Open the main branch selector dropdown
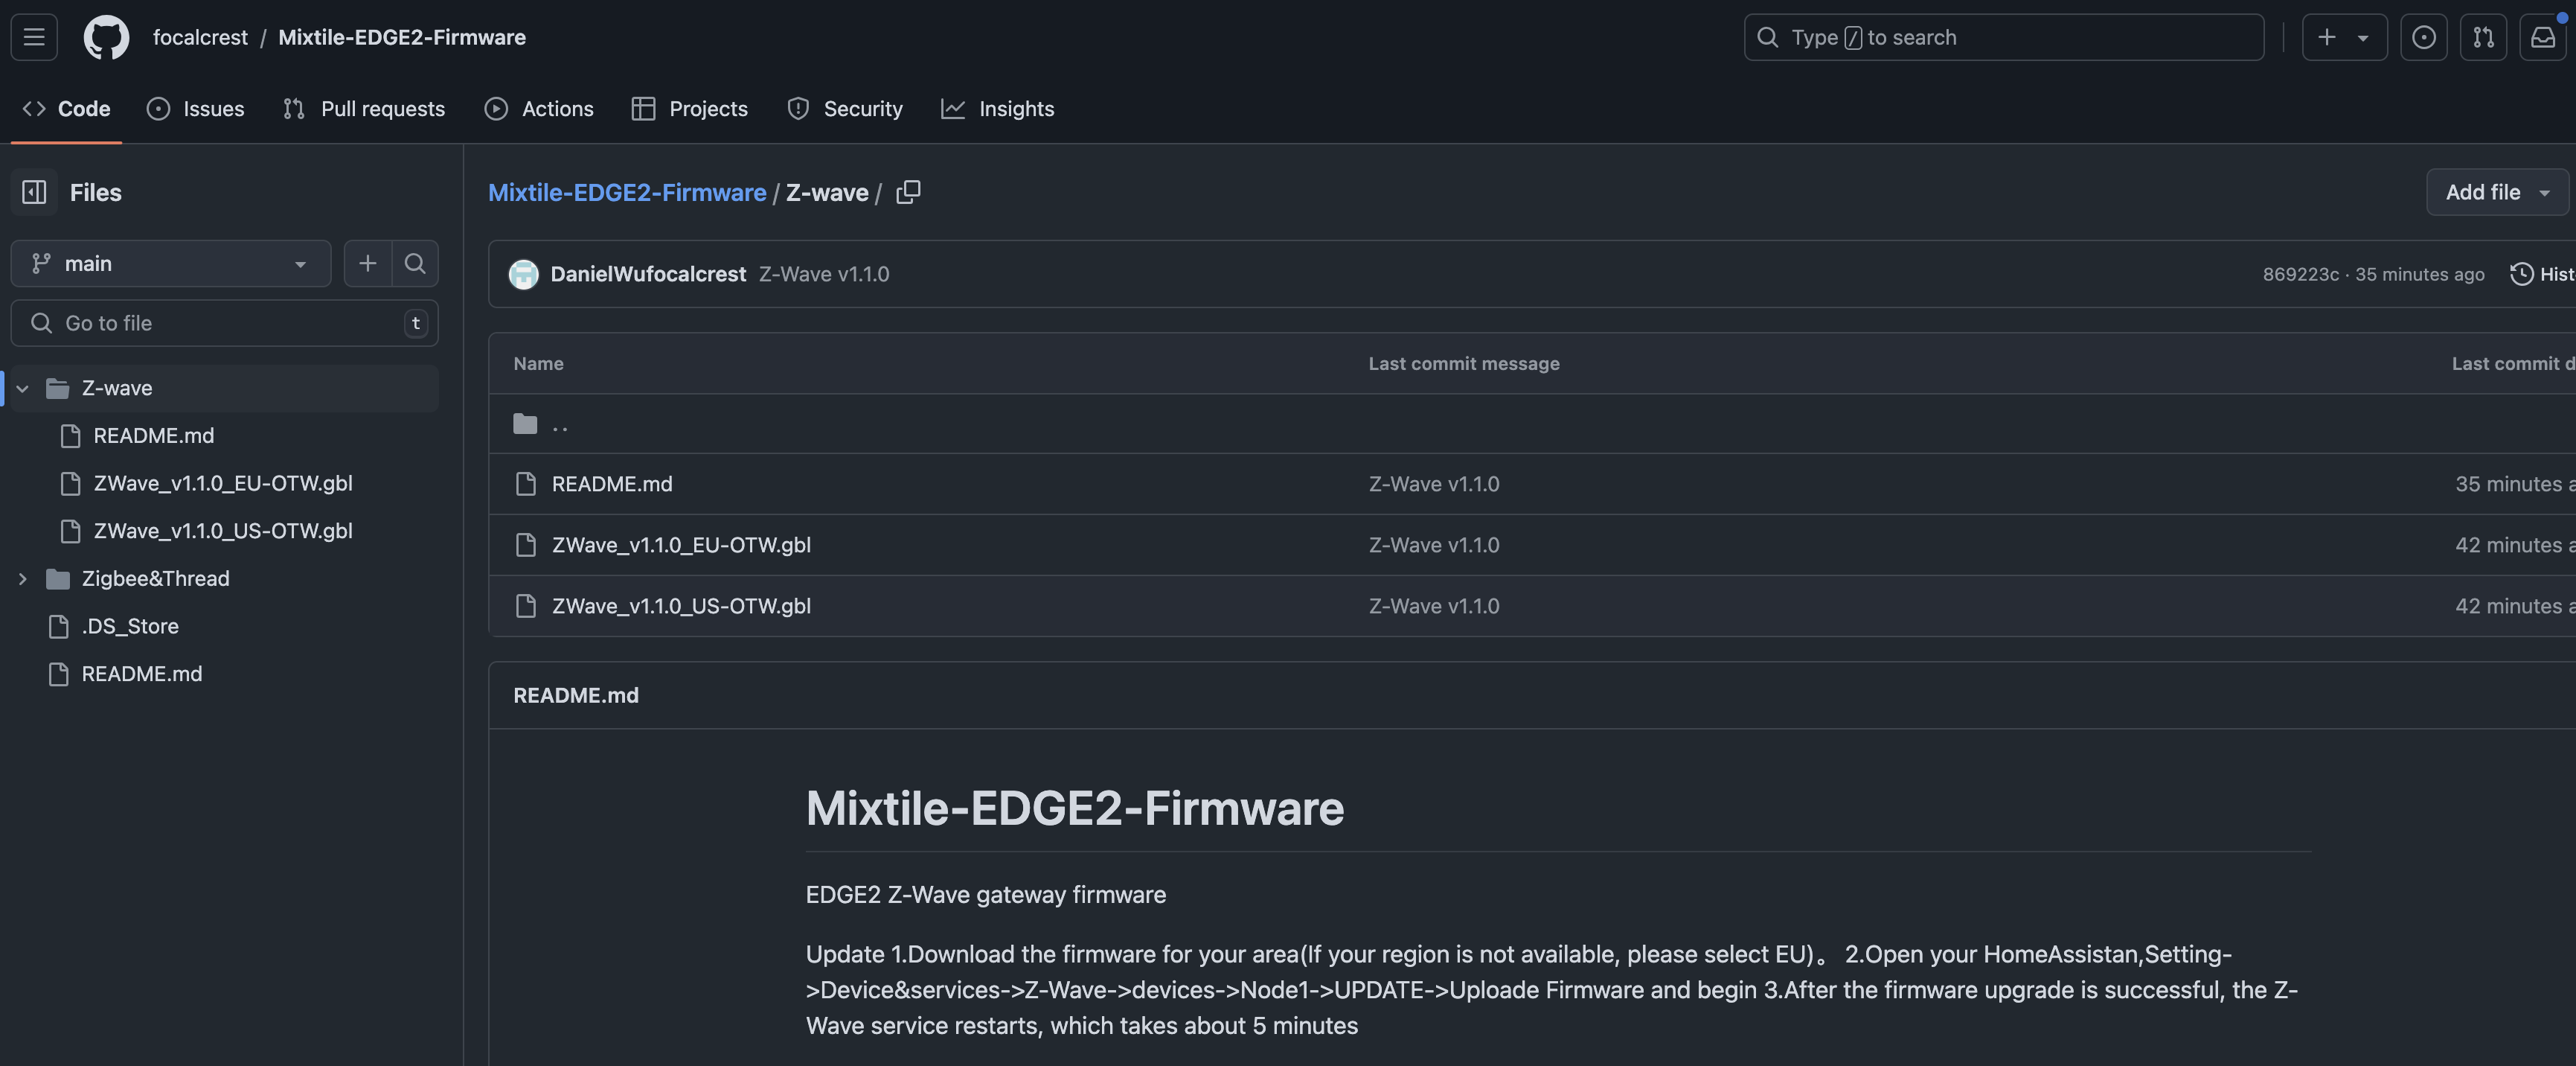Screen dimensions: 2576x1066 (171, 263)
